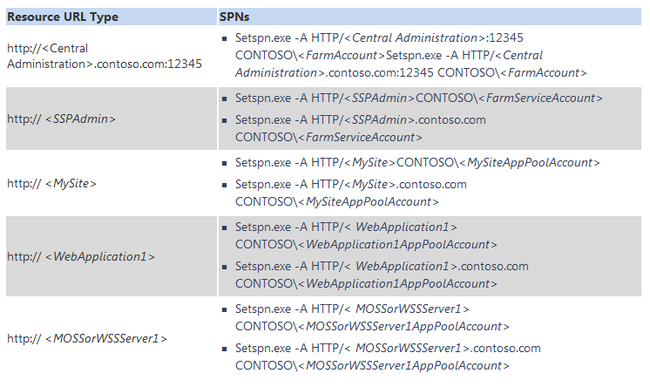Click bullet before MySite.contoso.com command
Screen dimensions: 650x387
pyautogui.click(x=224, y=185)
